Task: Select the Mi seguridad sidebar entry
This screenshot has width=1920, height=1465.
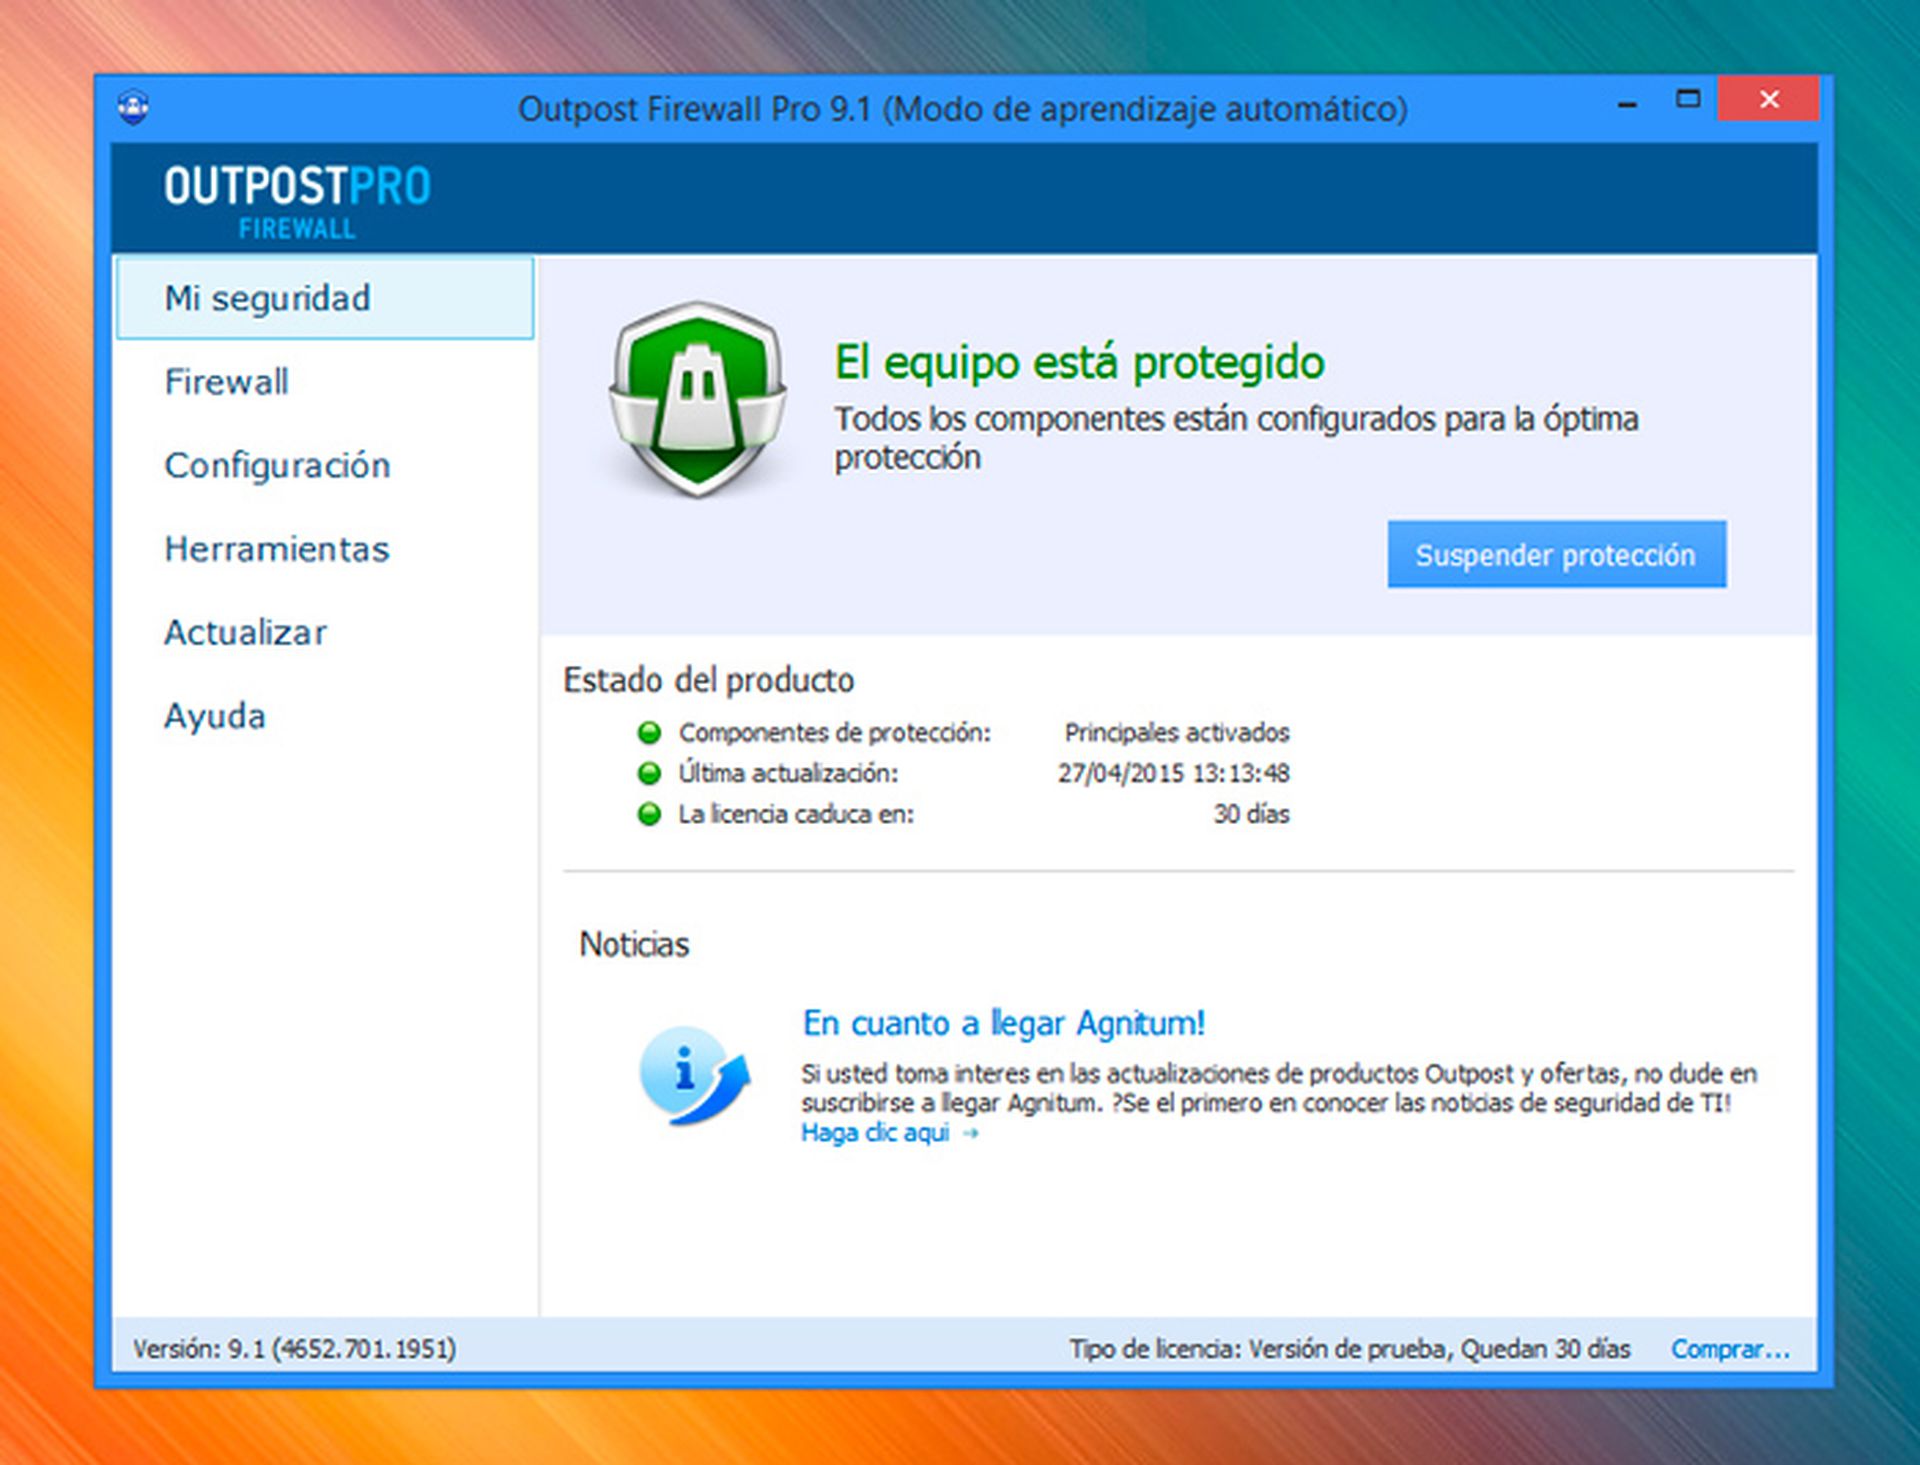Action: pyautogui.click(x=267, y=298)
